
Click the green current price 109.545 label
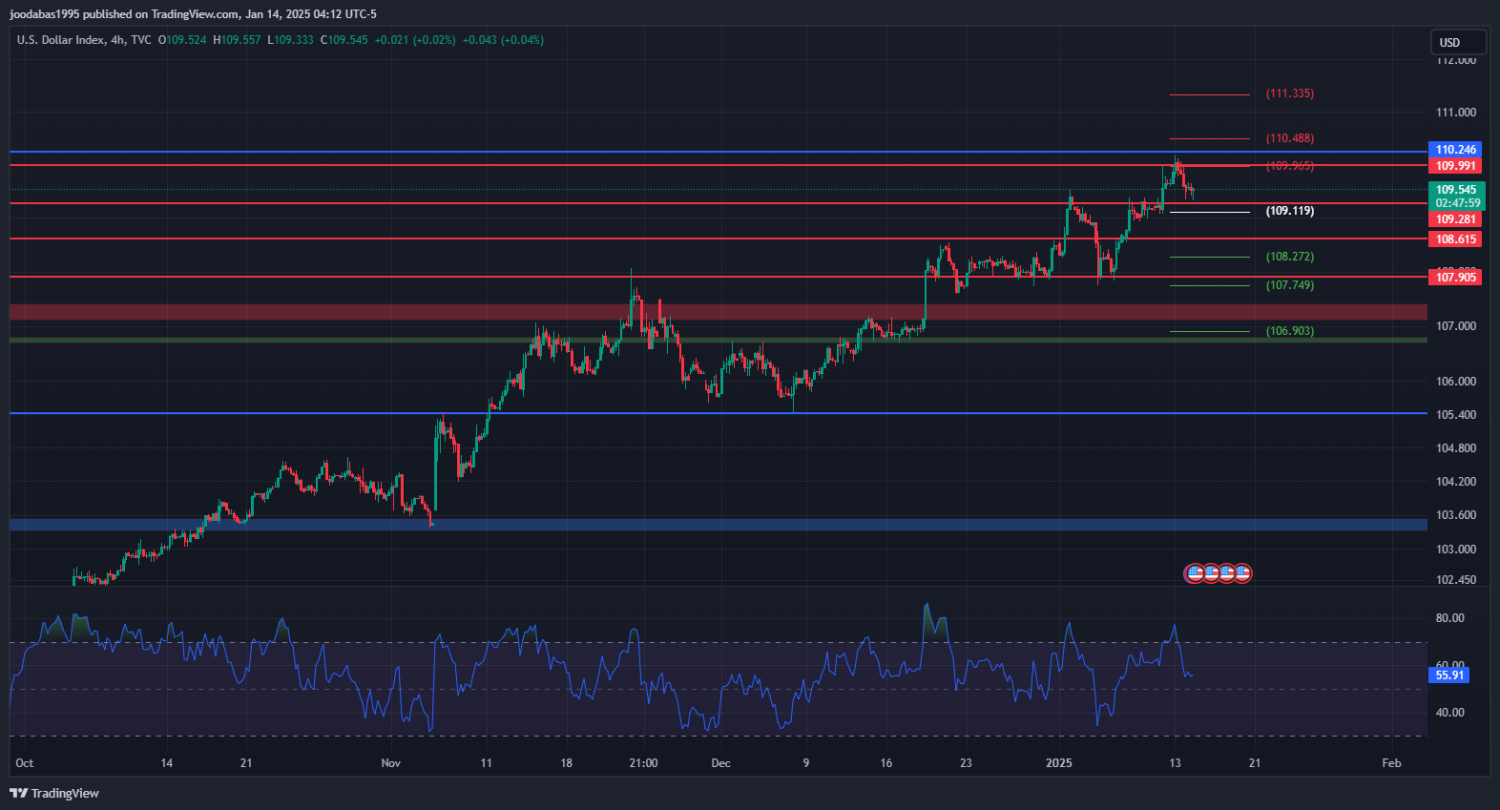click(1457, 189)
